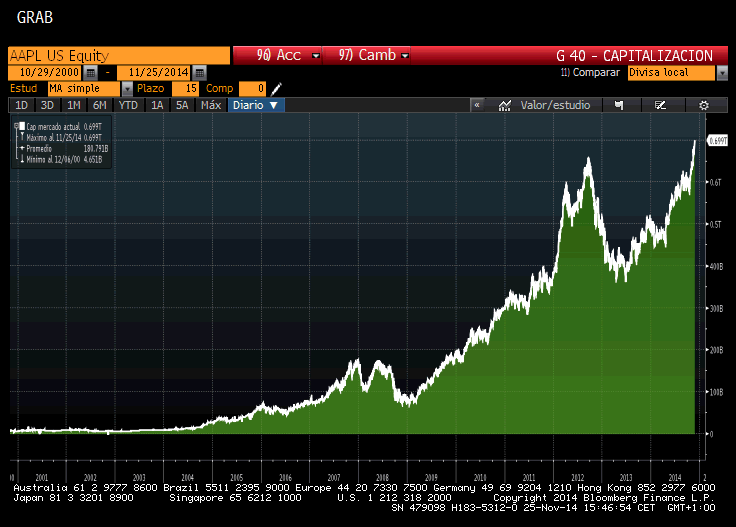This screenshot has width=736, height=527.
Task: Click the GRAB window title
Action: (x=35, y=17)
